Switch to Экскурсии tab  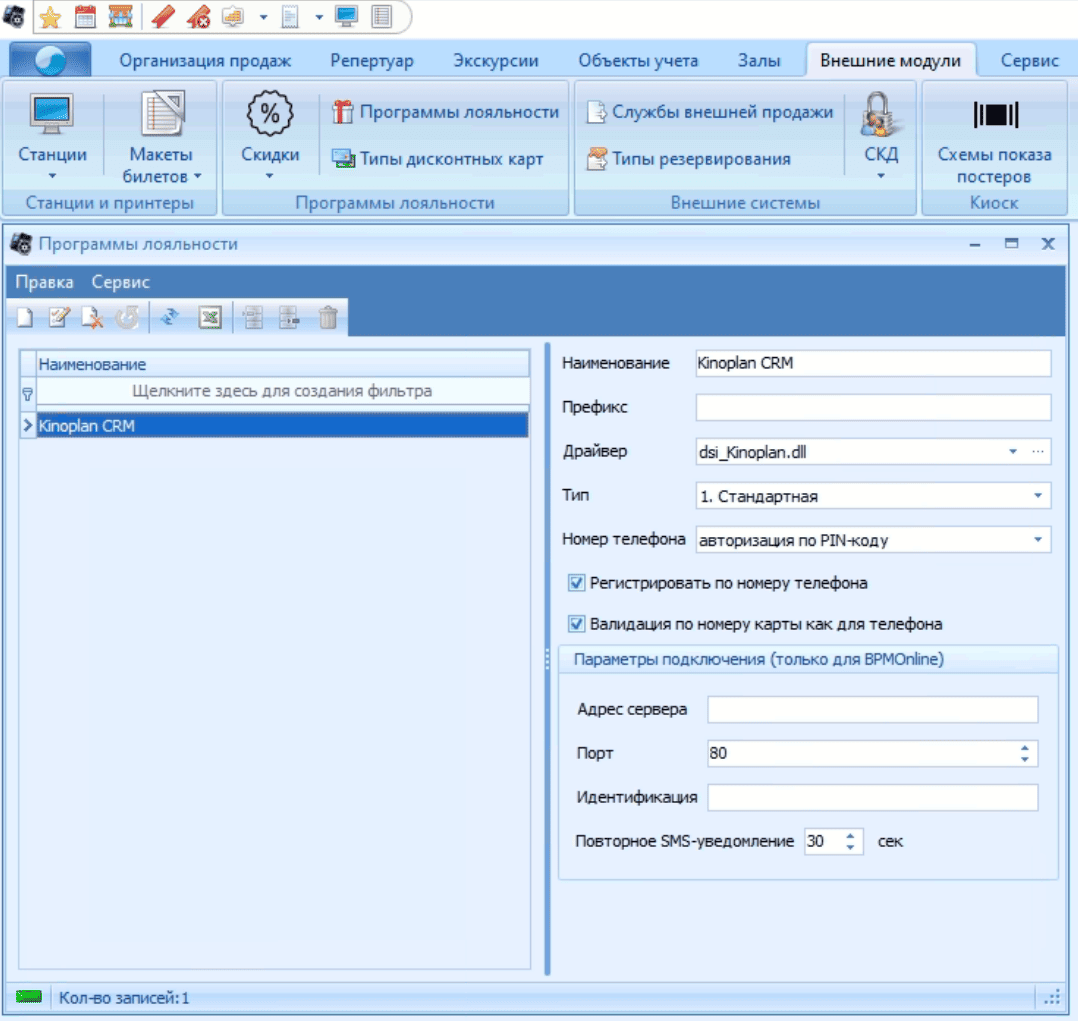coord(495,61)
